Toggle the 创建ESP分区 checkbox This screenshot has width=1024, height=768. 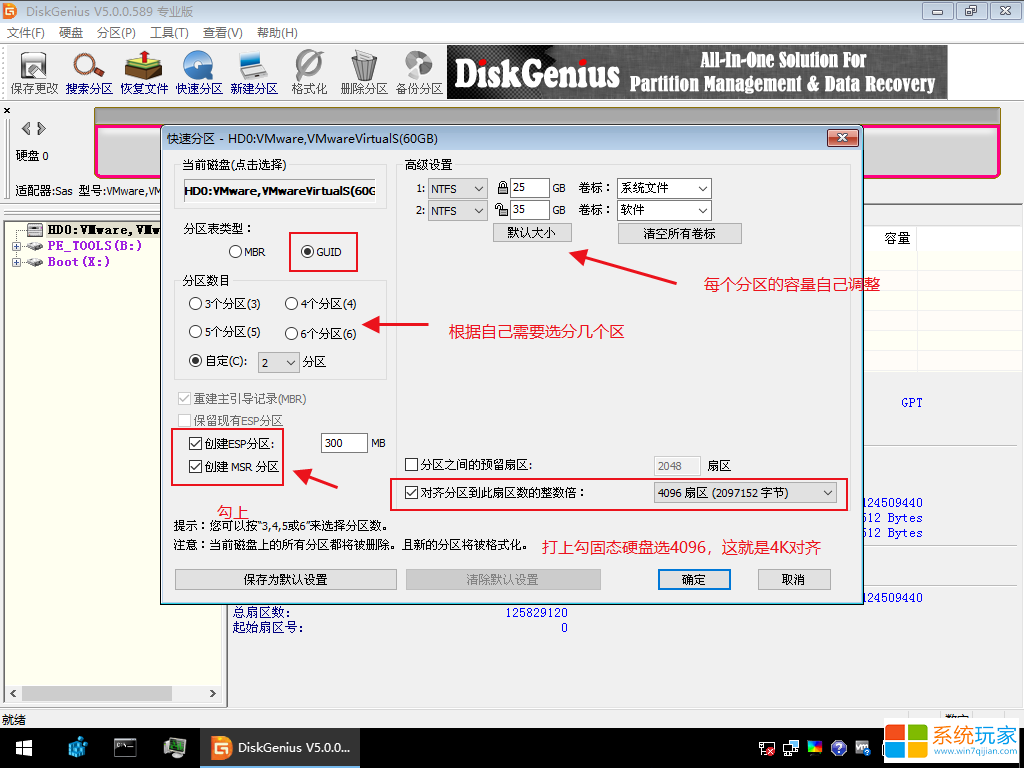click(195, 443)
